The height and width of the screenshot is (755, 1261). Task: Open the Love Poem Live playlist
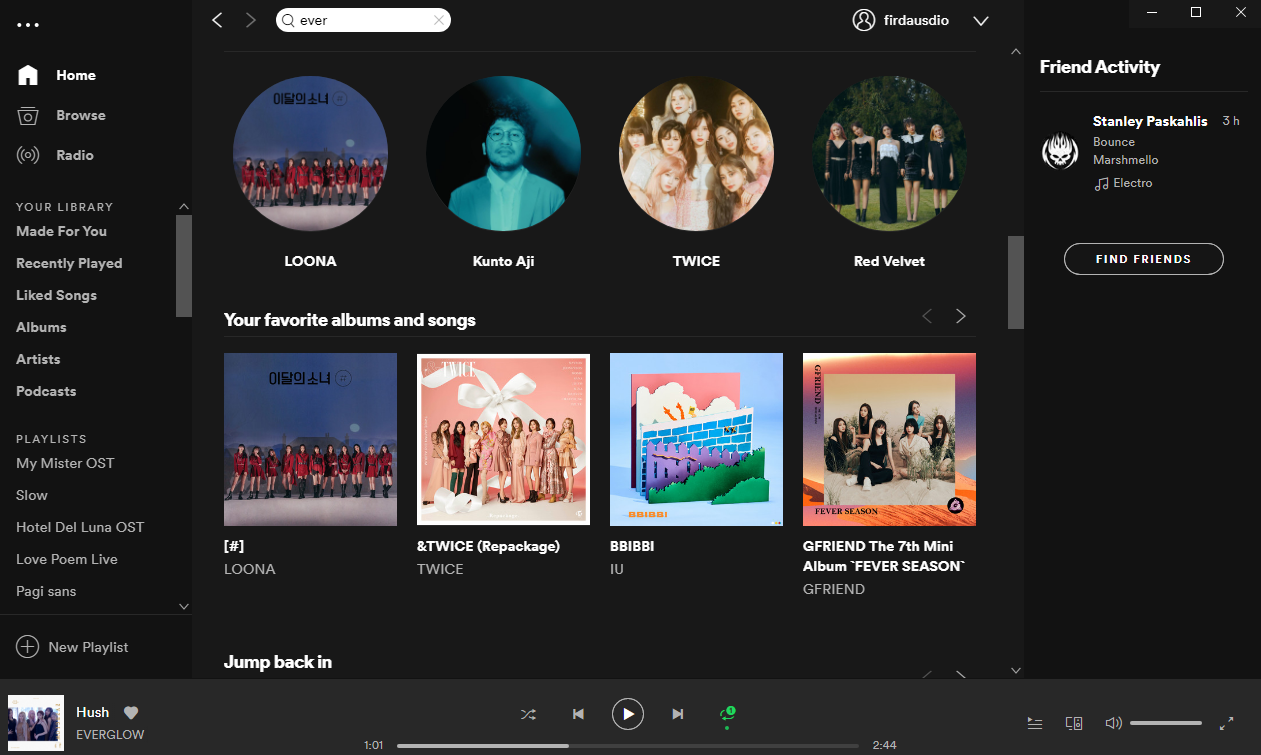[67, 559]
